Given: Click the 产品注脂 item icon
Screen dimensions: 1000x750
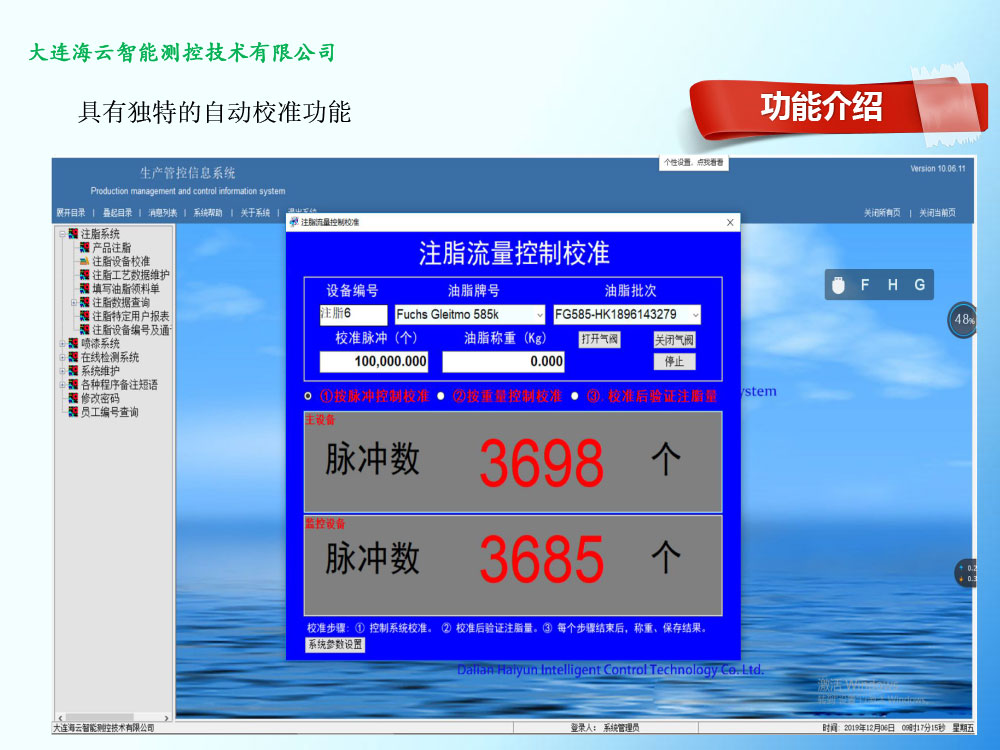Looking at the screenshot, I should [x=85, y=247].
